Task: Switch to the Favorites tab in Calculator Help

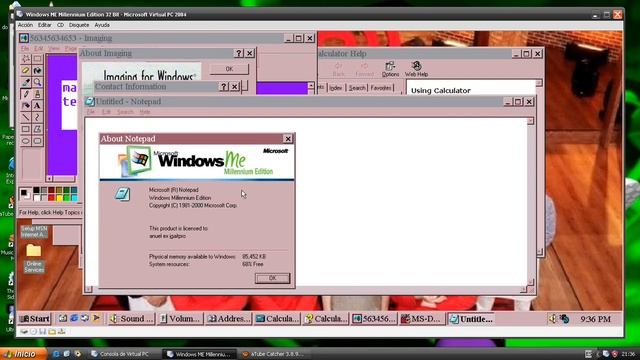Action: [x=381, y=88]
